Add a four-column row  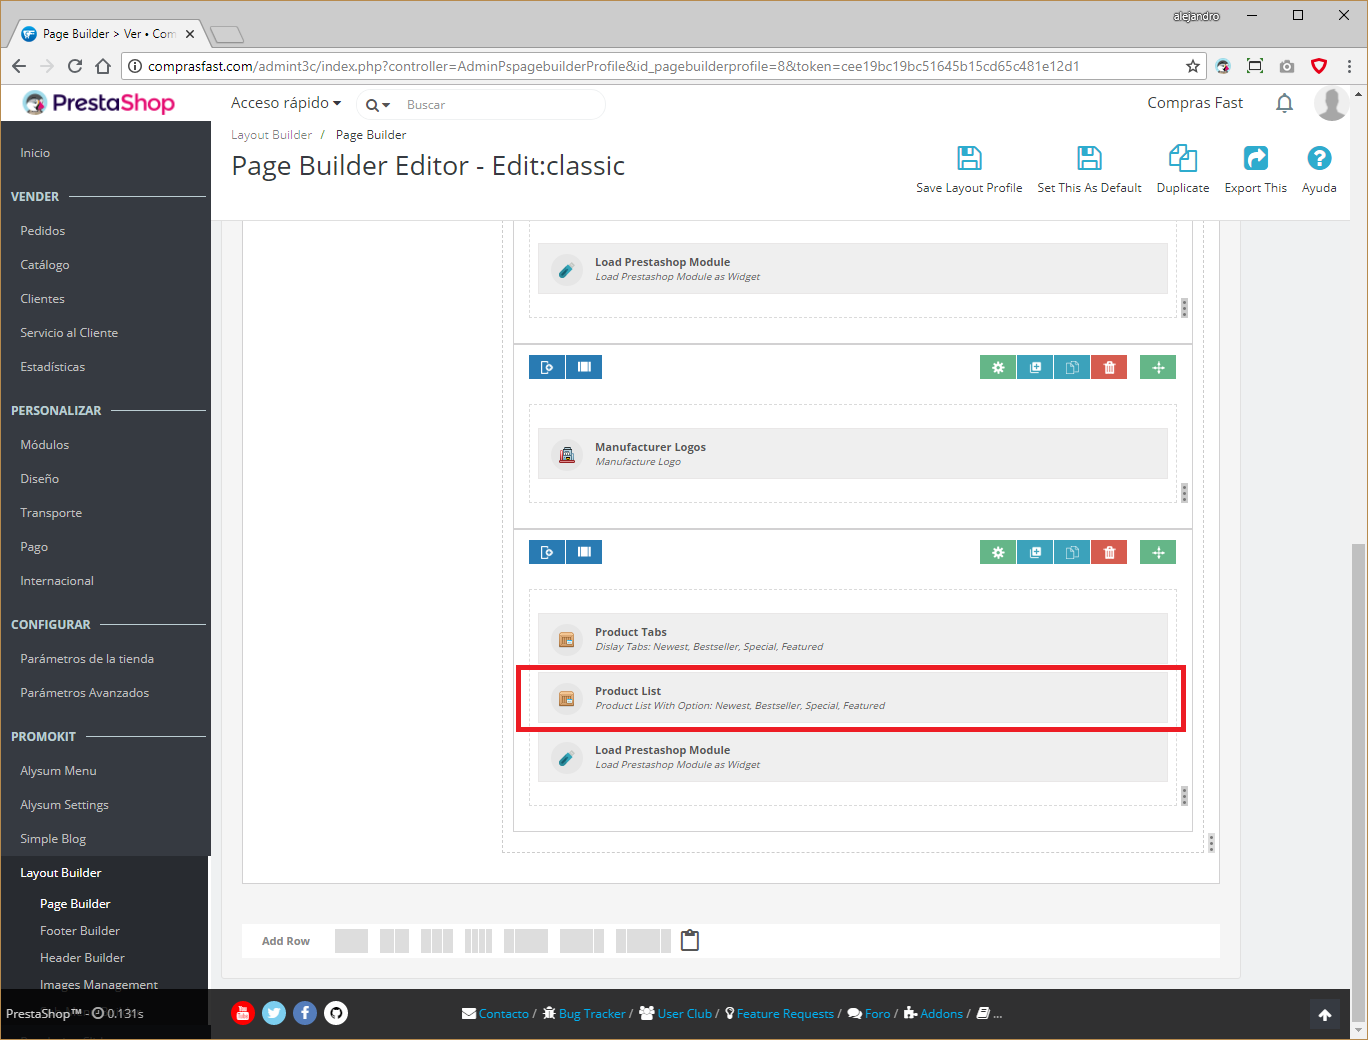pyautogui.click(x=478, y=941)
